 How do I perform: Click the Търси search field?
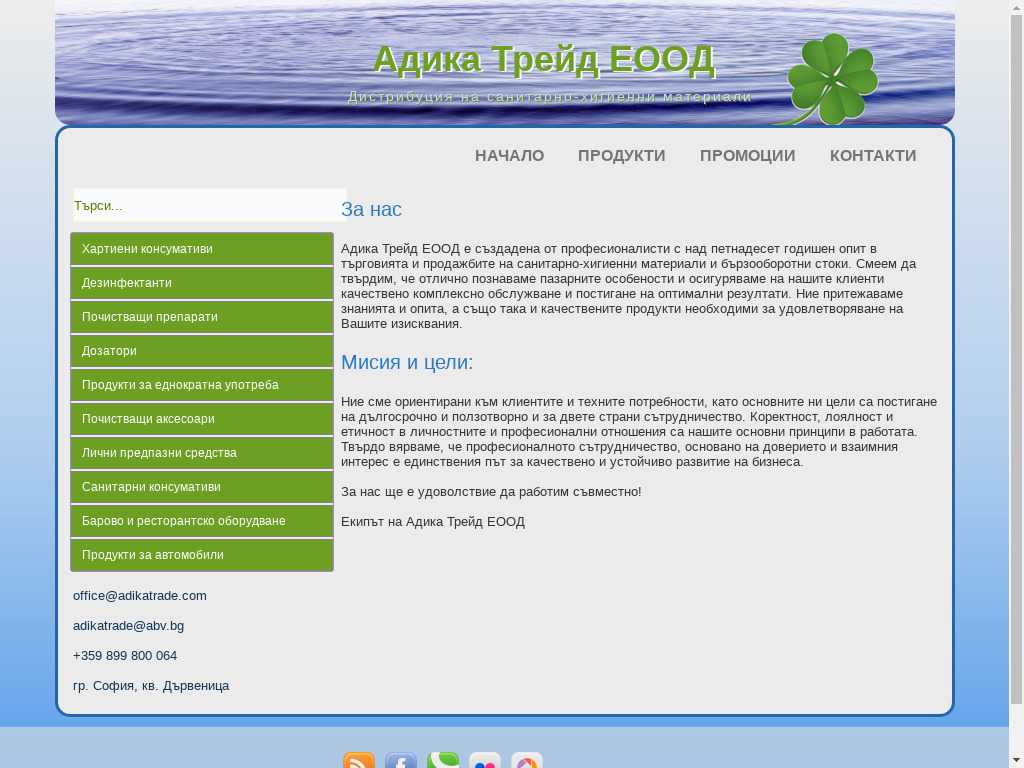(x=210, y=205)
